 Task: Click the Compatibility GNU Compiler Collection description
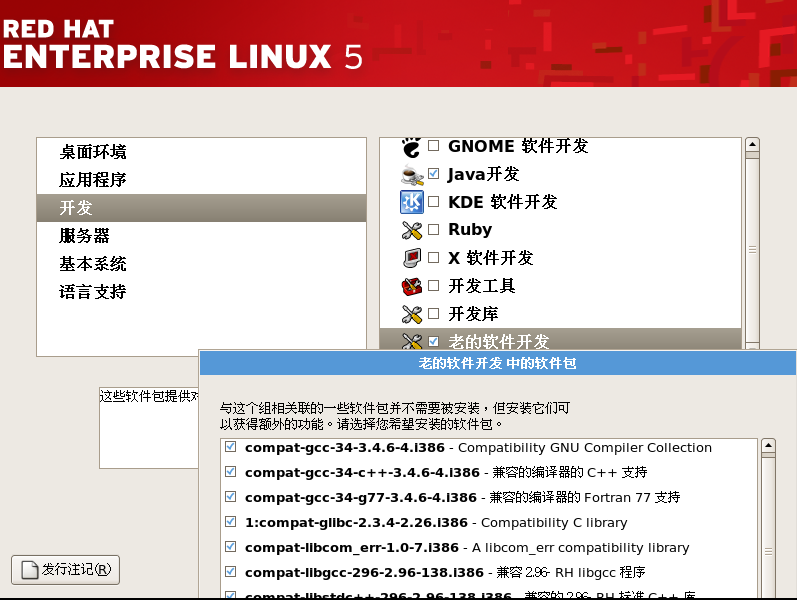click(585, 447)
